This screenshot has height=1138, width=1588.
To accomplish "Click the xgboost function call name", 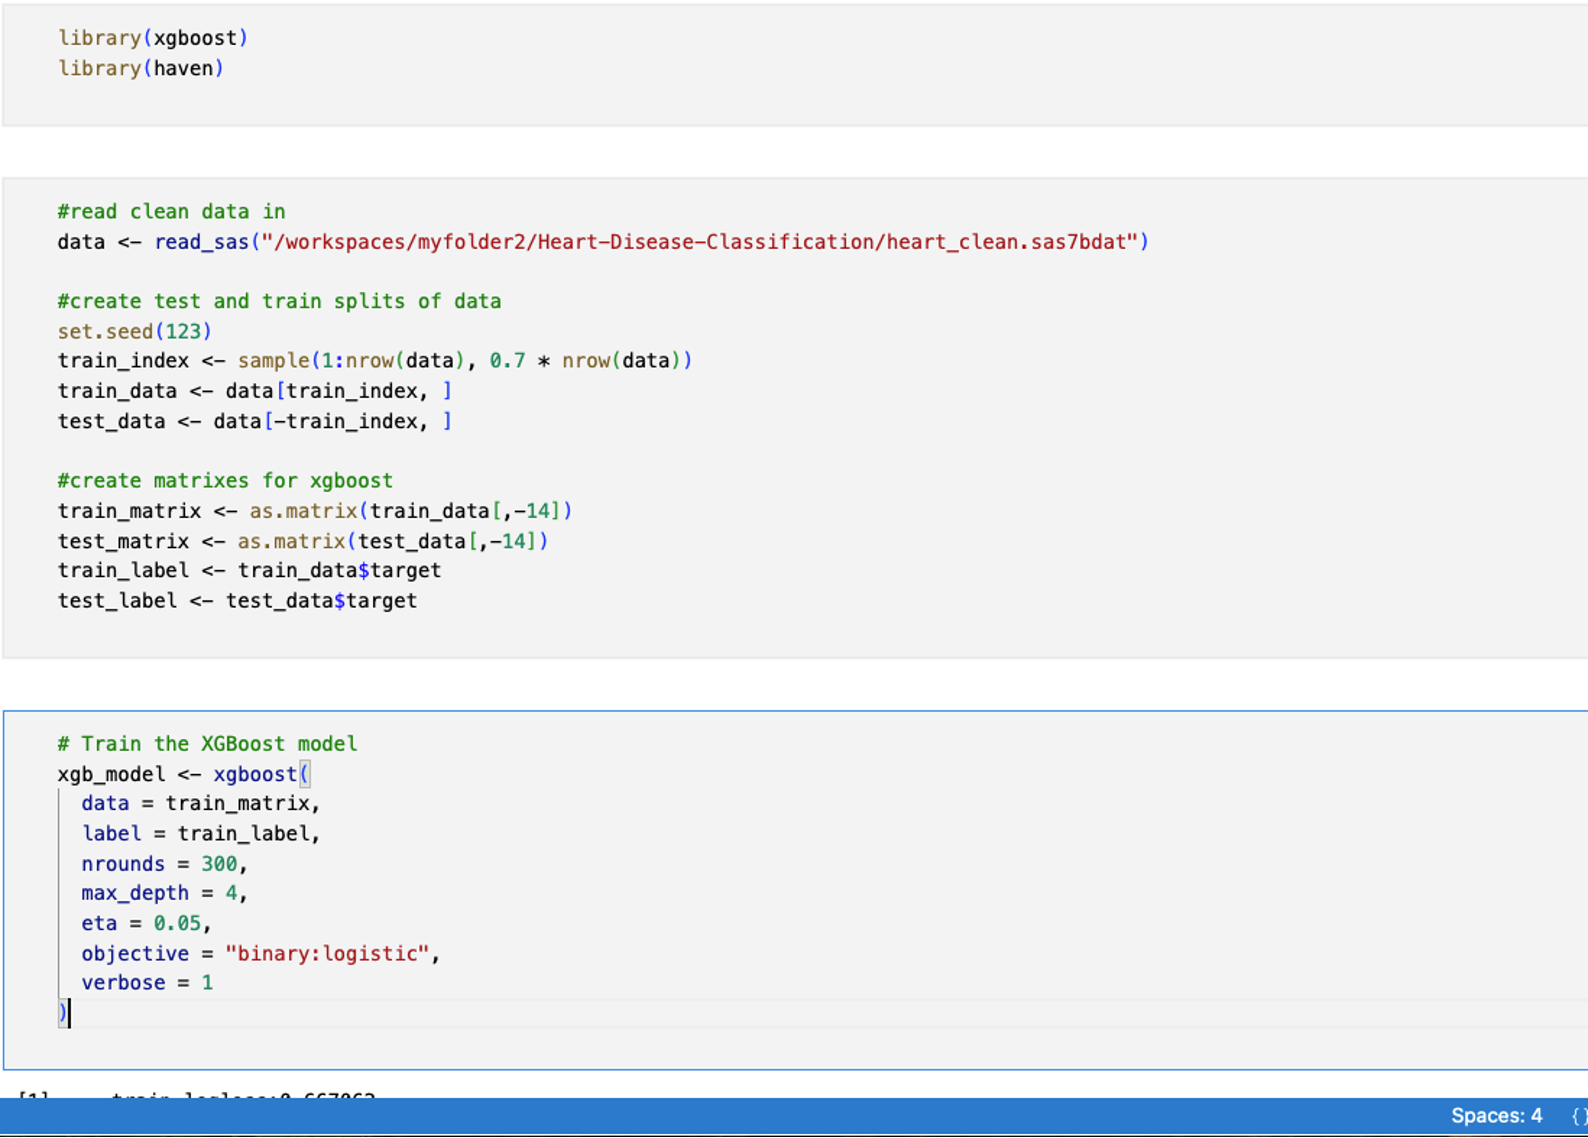I will [x=255, y=774].
